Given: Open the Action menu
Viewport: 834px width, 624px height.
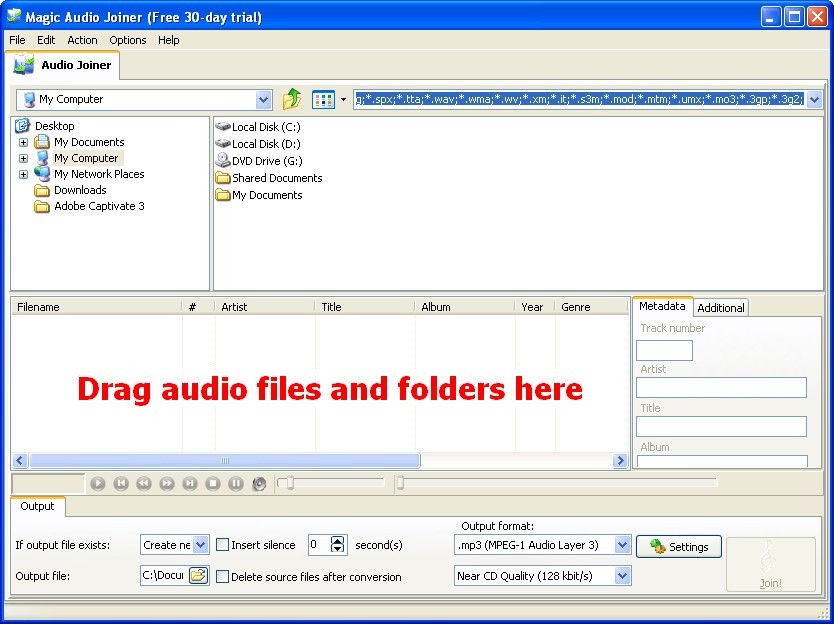Looking at the screenshot, I should [x=82, y=40].
